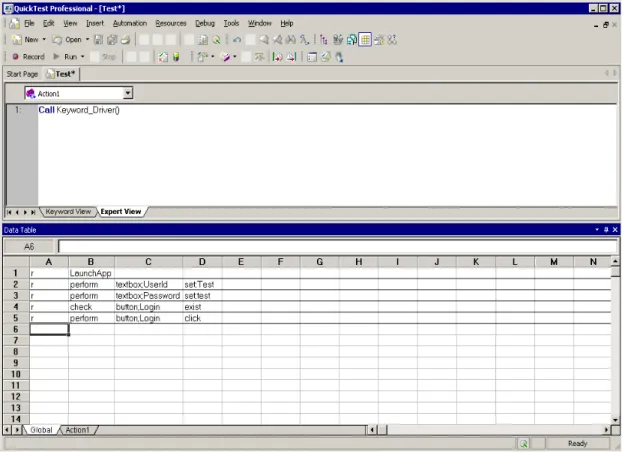This screenshot has height=452, width=622.
Task: Click the Data Table formula input bar
Action: pos(338,247)
